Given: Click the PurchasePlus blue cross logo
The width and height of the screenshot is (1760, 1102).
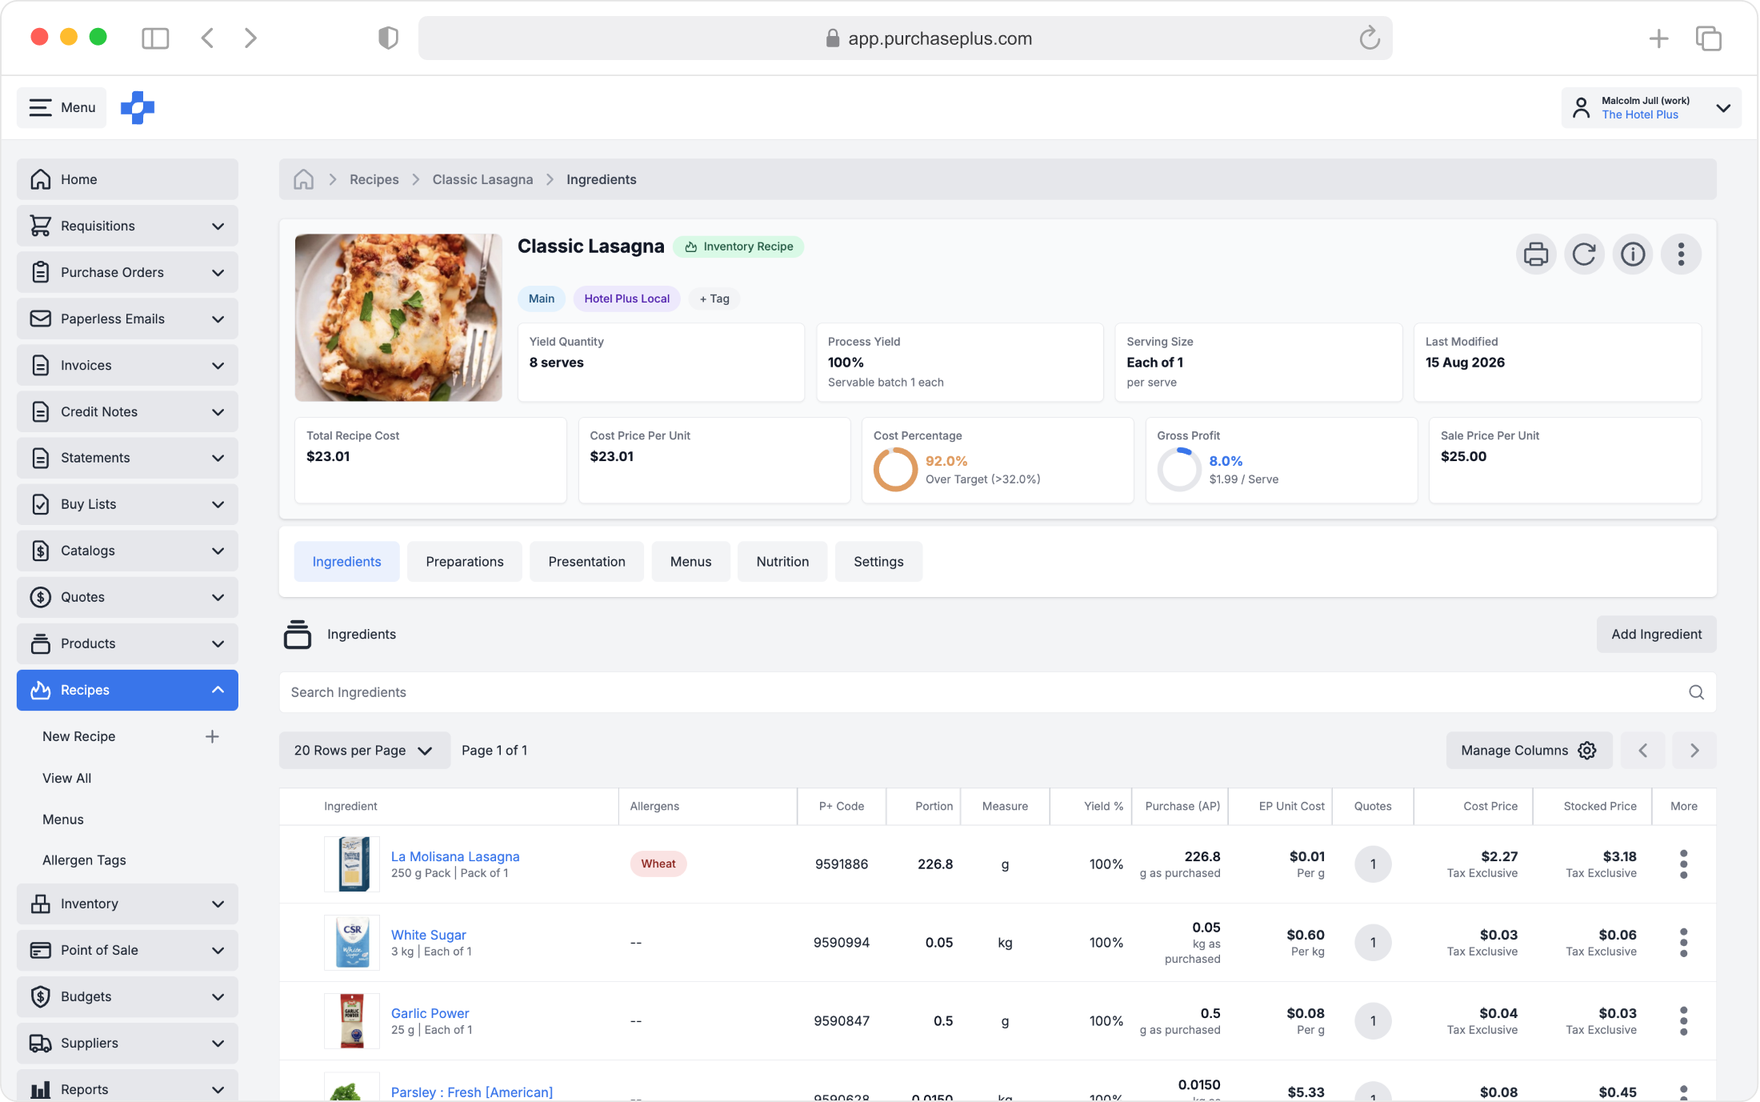Looking at the screenshot, I should [138, 107].
